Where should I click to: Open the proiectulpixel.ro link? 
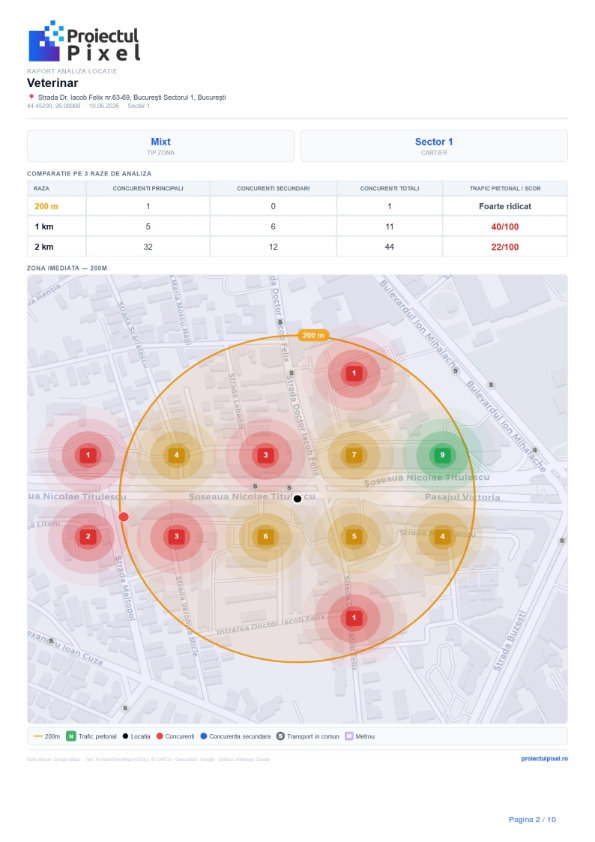click(x=544, y=759)
